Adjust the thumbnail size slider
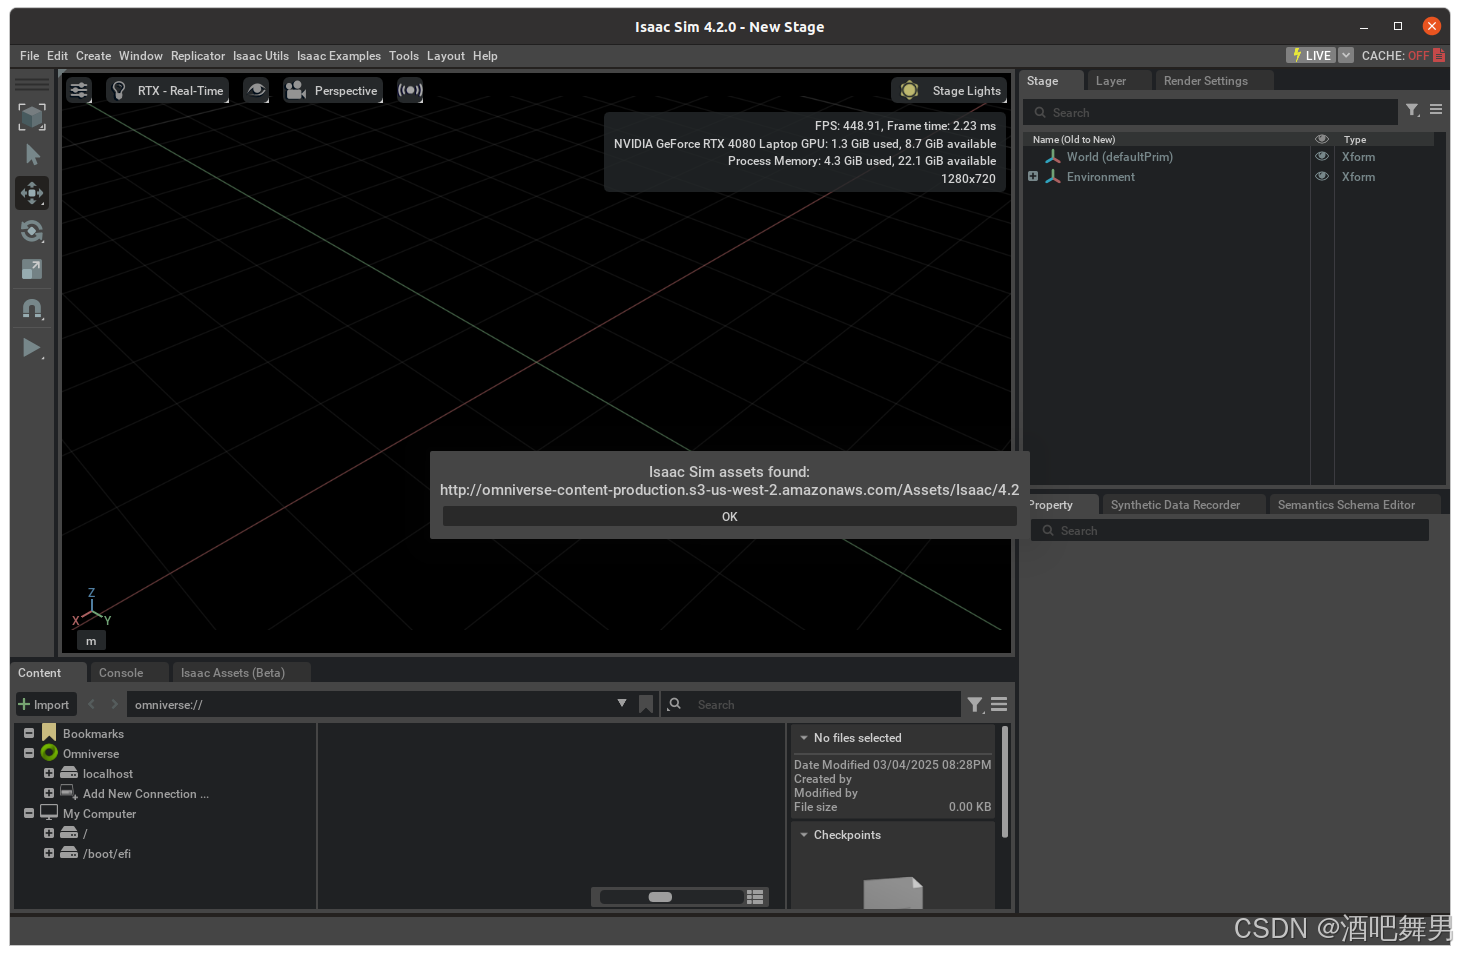This screenshot has height=955, width=1460. click(661, 897)
